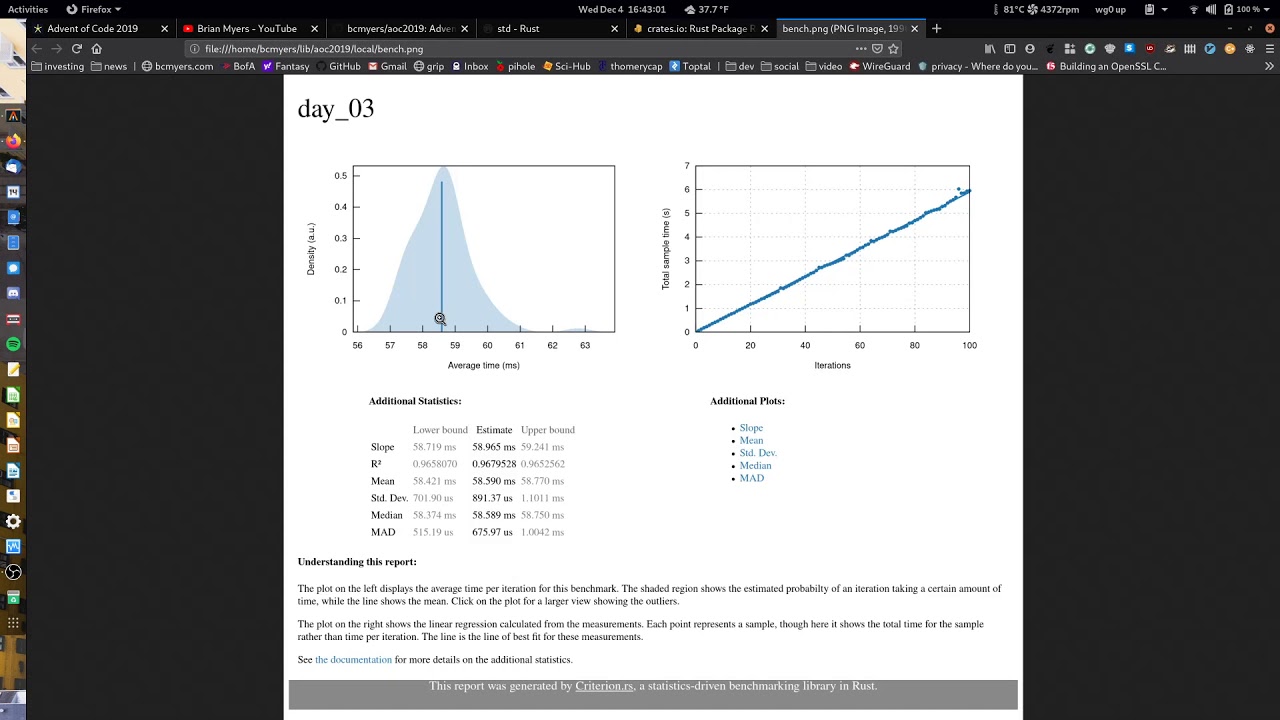Open the system status menu arrow
This screenshot has height=720, width=1280.
click(1269, 9)
